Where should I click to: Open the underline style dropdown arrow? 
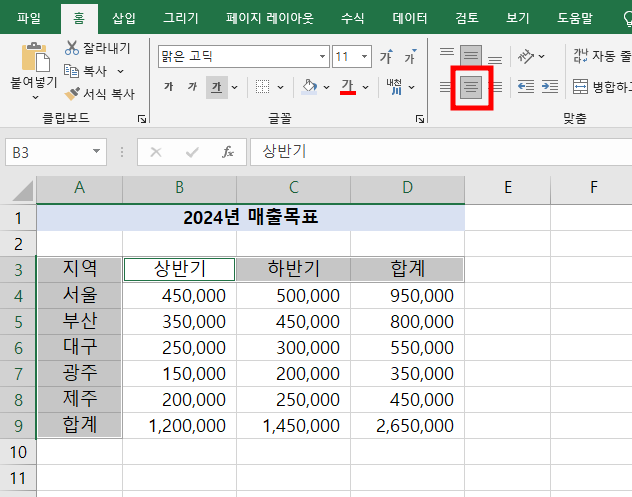[x=235, y=87]
